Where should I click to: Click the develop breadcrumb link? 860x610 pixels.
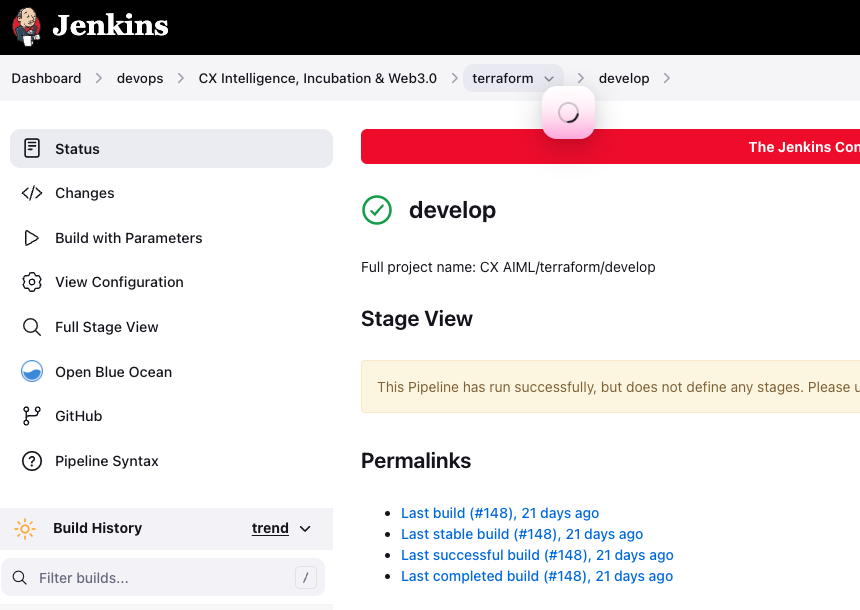point(624,78)
